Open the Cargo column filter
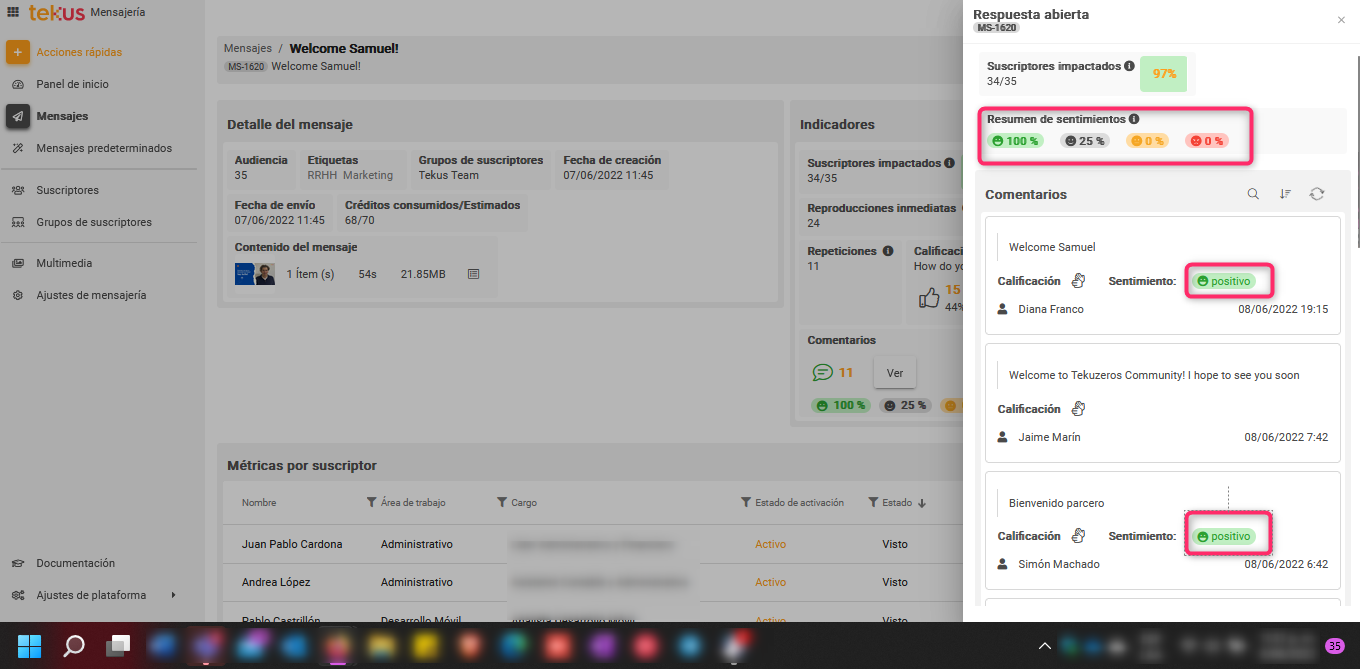1360x669 pixels. (502, 503)
